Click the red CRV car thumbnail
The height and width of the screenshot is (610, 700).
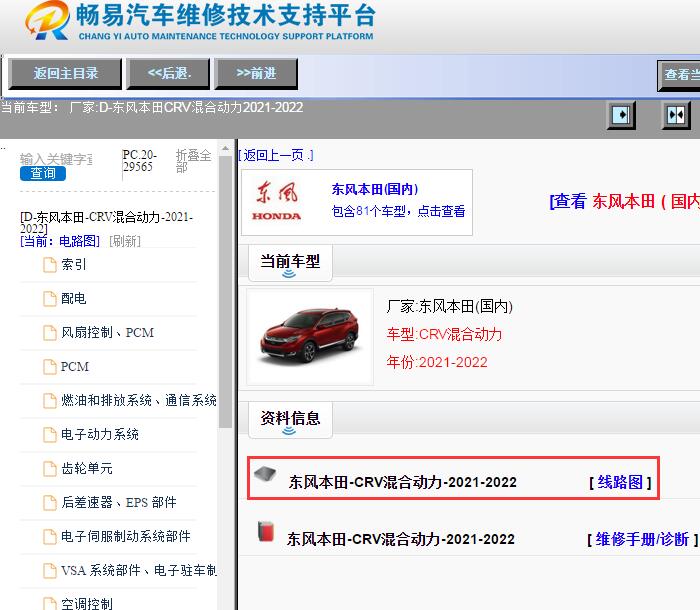click(310, 336)
